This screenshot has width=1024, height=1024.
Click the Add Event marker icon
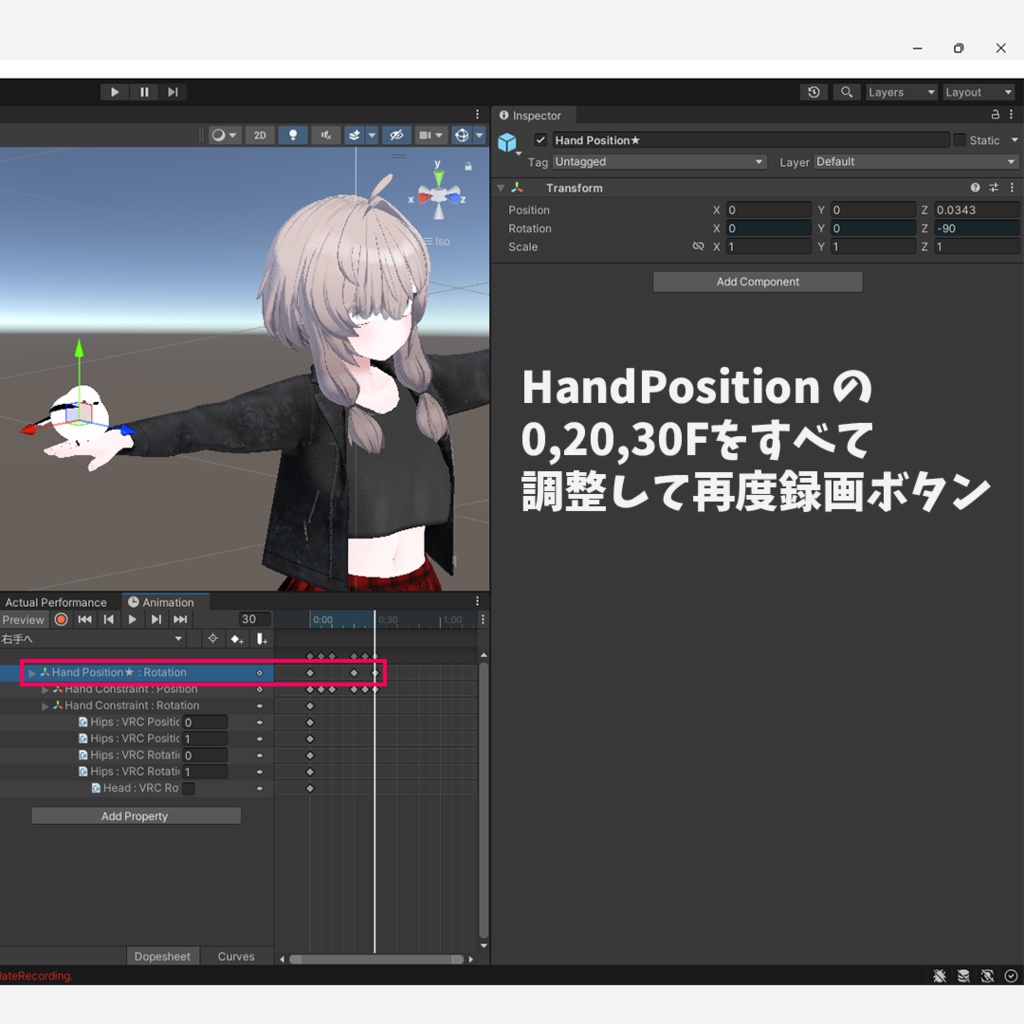[x=262, y=639]
